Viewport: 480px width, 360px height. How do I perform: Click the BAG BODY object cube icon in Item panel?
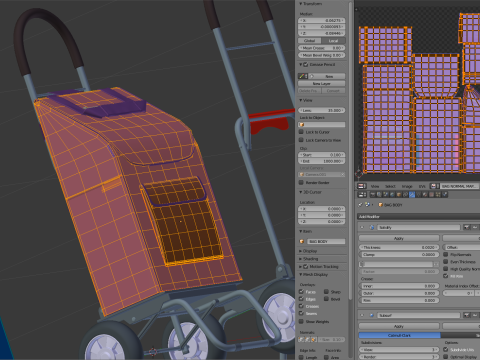click(x=302, y=241)
